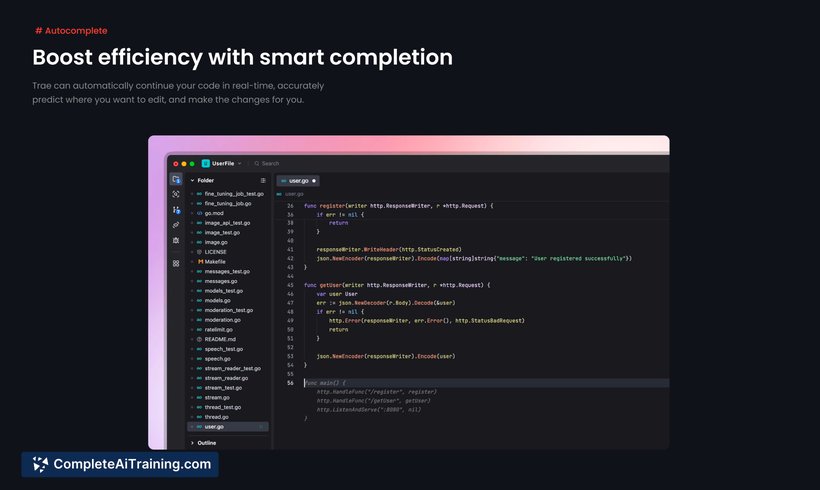Click the Makefile orange M icon
The height and width of the screenshot is (490, 820).
click(x=200, y=261)
